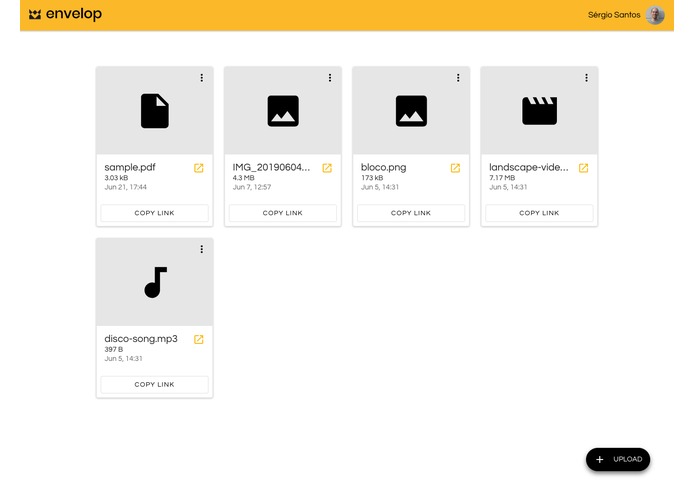Click the landscape-vide... file name
The height and width of the screenshot is (494, 695).
529,167
